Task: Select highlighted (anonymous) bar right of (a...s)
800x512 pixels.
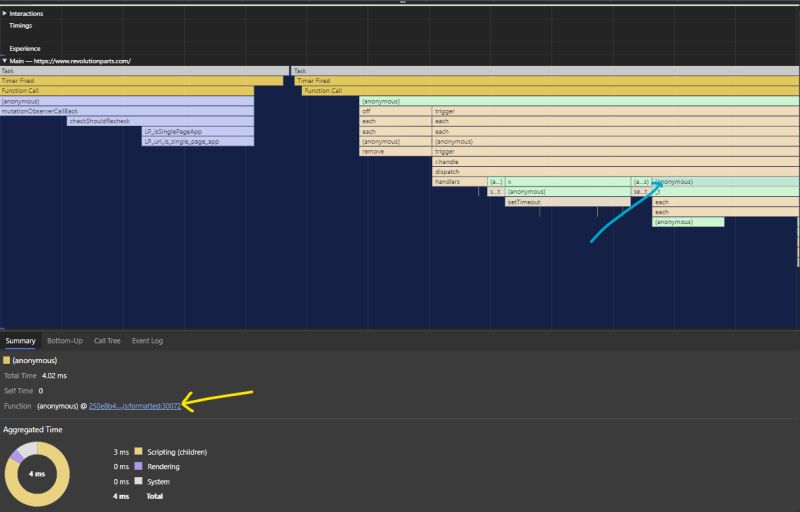Action: [x=726, y=182]
